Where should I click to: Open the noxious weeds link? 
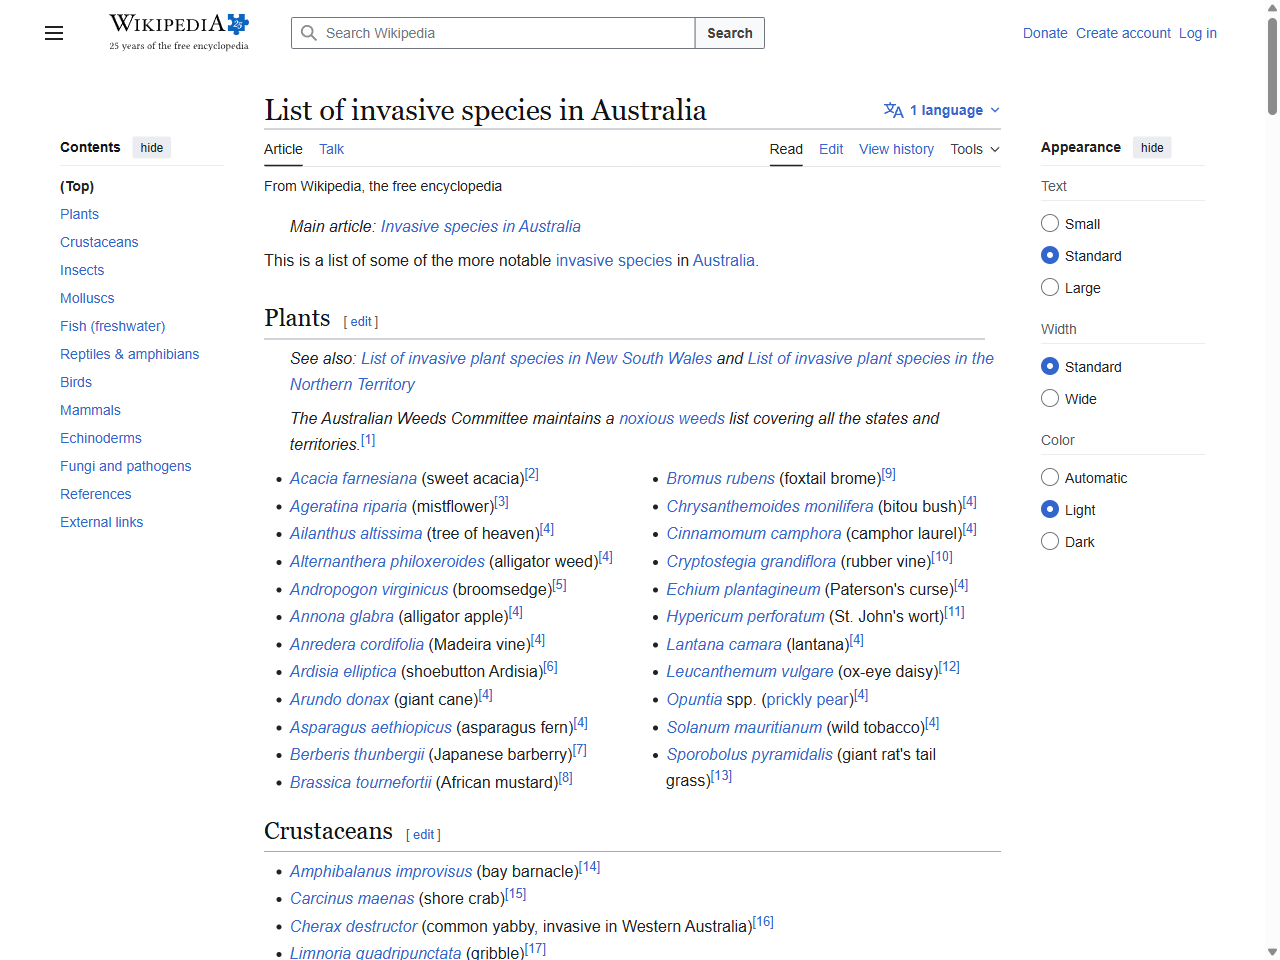[x=672, y=418]
